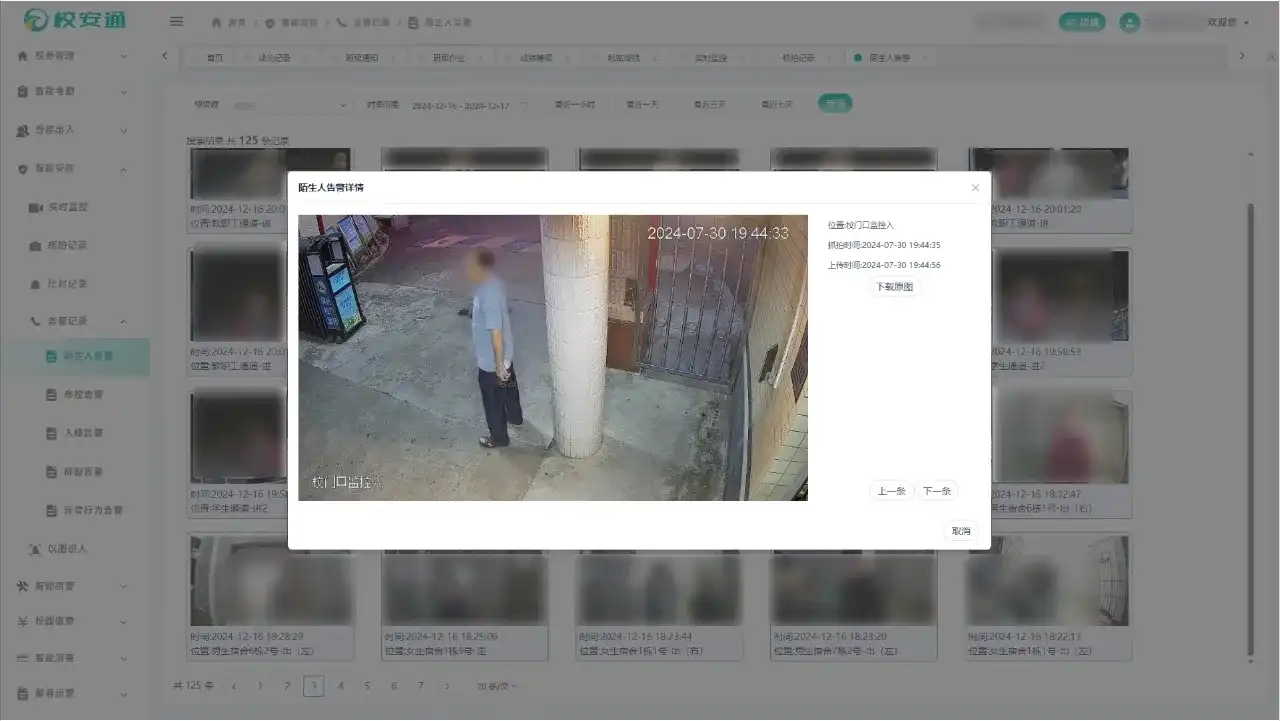Go to next record with 下一条
This screenshot has height=721, width=1280.
click(936, 491)
